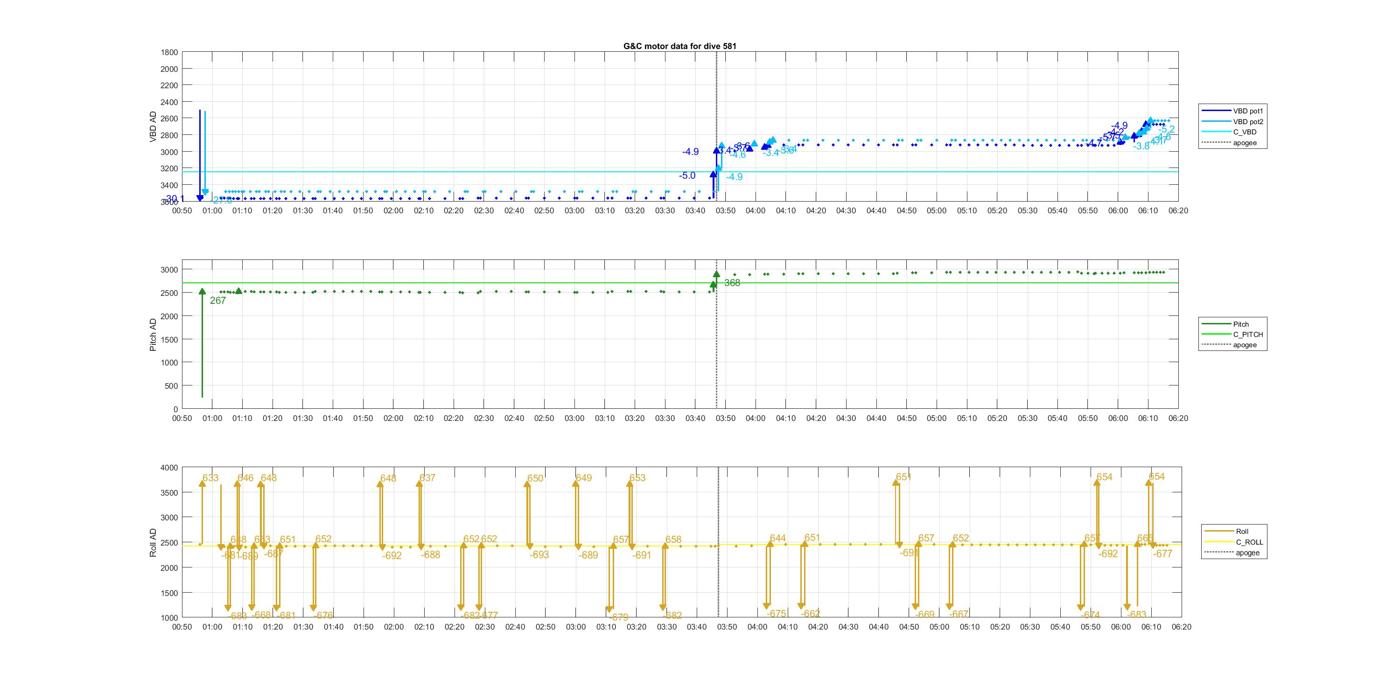The height and width of the screenshot is (693, 1400).
Task: Click the horizontal C_PITCH line in Pitch plot
Action: 680,282
